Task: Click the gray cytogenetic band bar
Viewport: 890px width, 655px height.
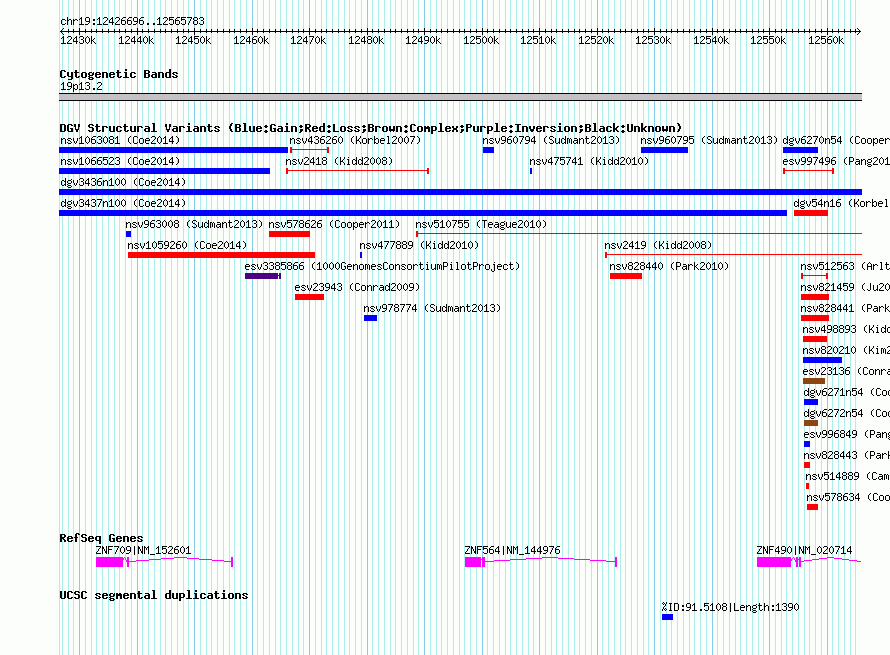Action: (460, 97)
